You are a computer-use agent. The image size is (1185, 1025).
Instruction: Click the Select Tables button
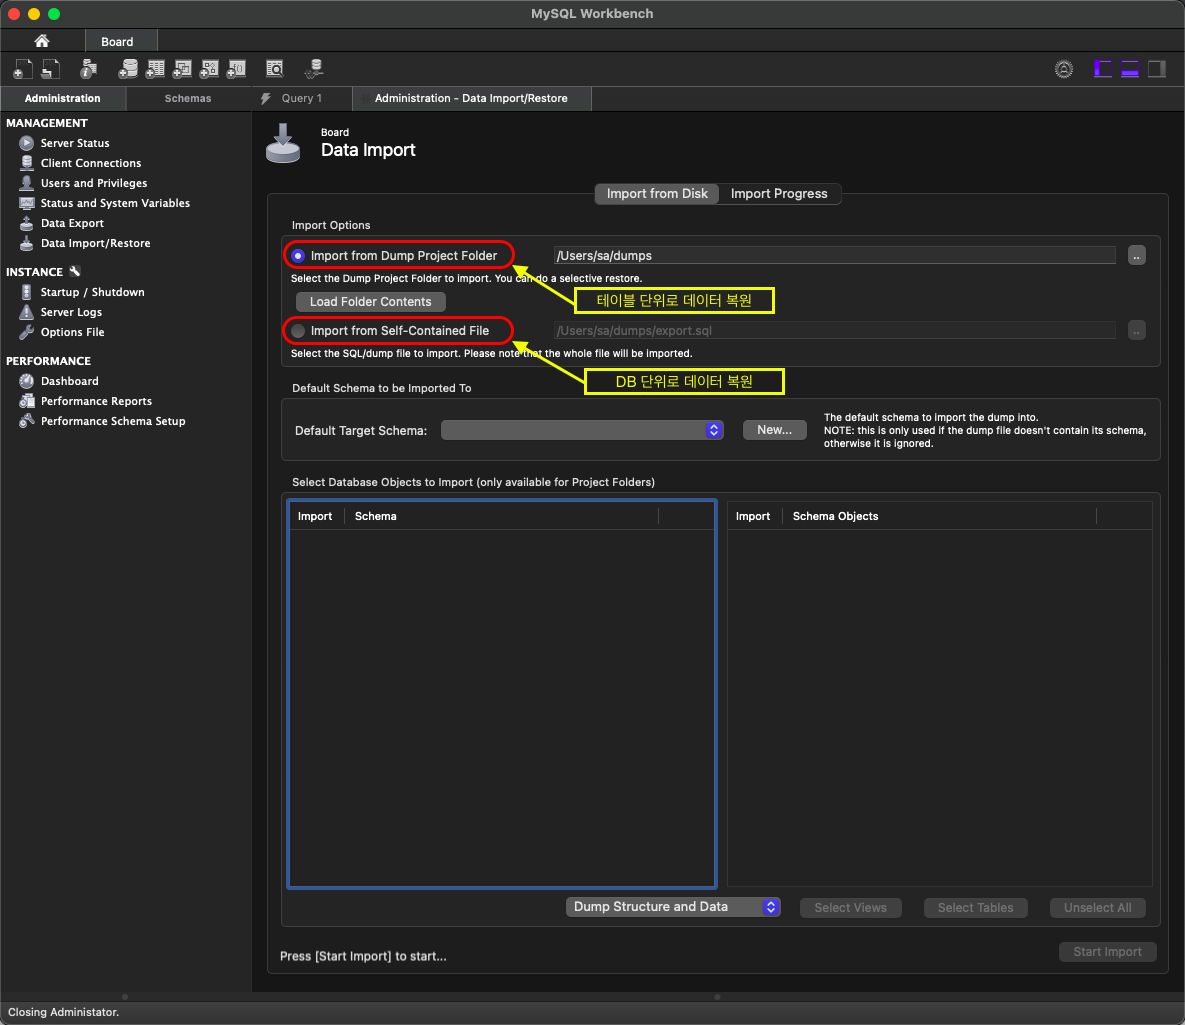pos(975,908)
